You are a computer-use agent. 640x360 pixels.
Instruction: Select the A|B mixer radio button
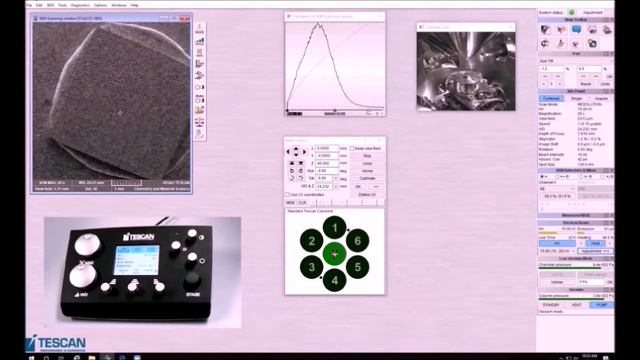[x=602, y=177]
